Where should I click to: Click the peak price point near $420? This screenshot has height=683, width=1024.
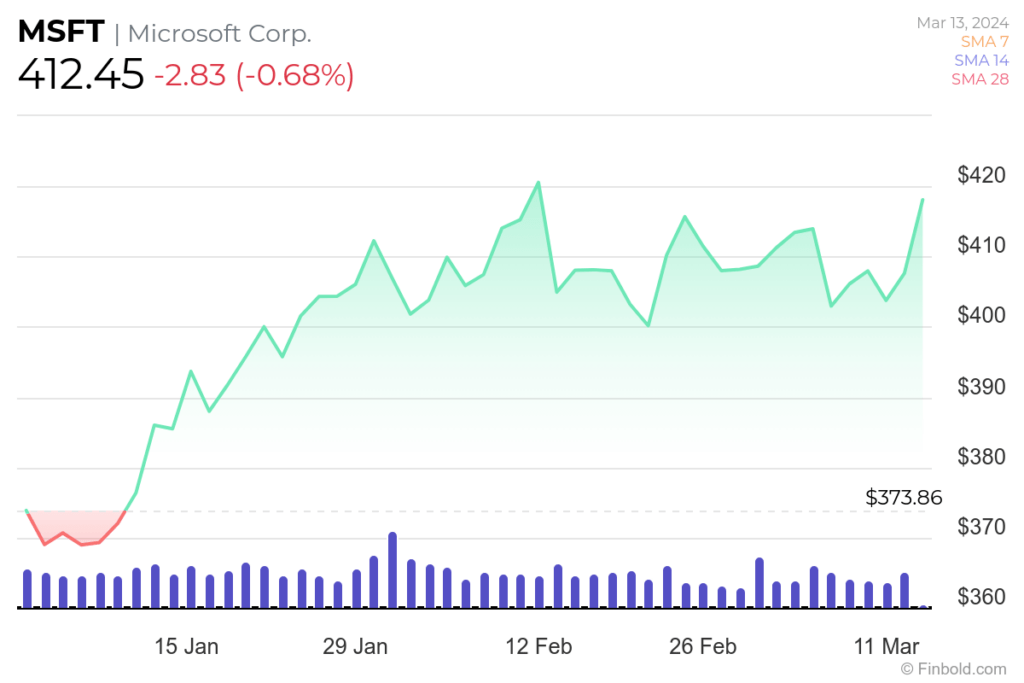click(538, 183)
